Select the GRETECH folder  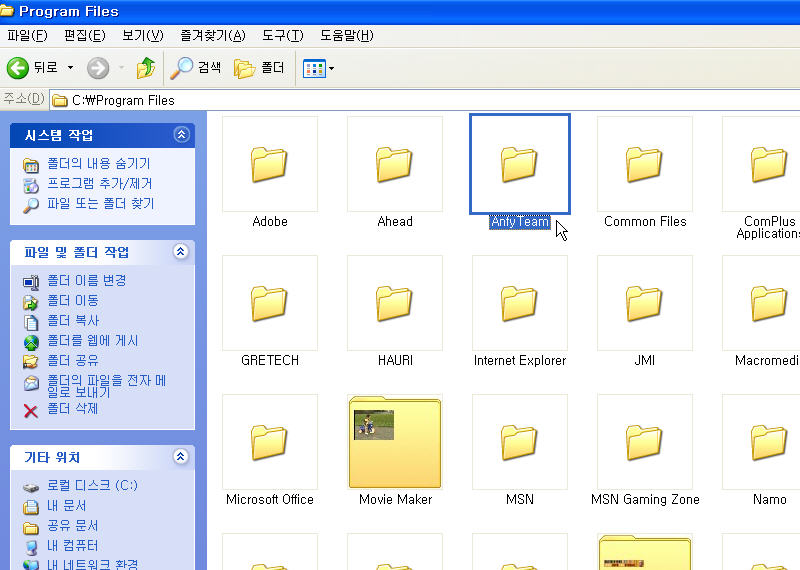pyautogui.click(x=270, y=303)
